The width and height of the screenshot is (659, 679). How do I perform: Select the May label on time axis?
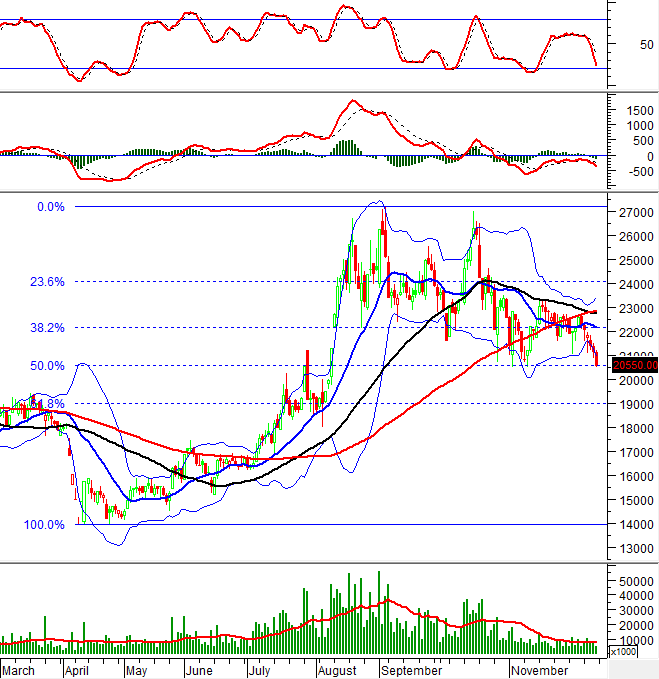(137, 670)
